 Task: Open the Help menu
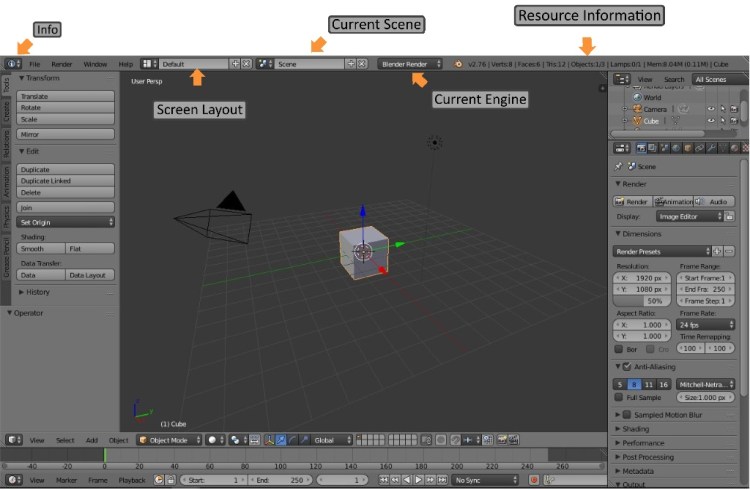125,64
